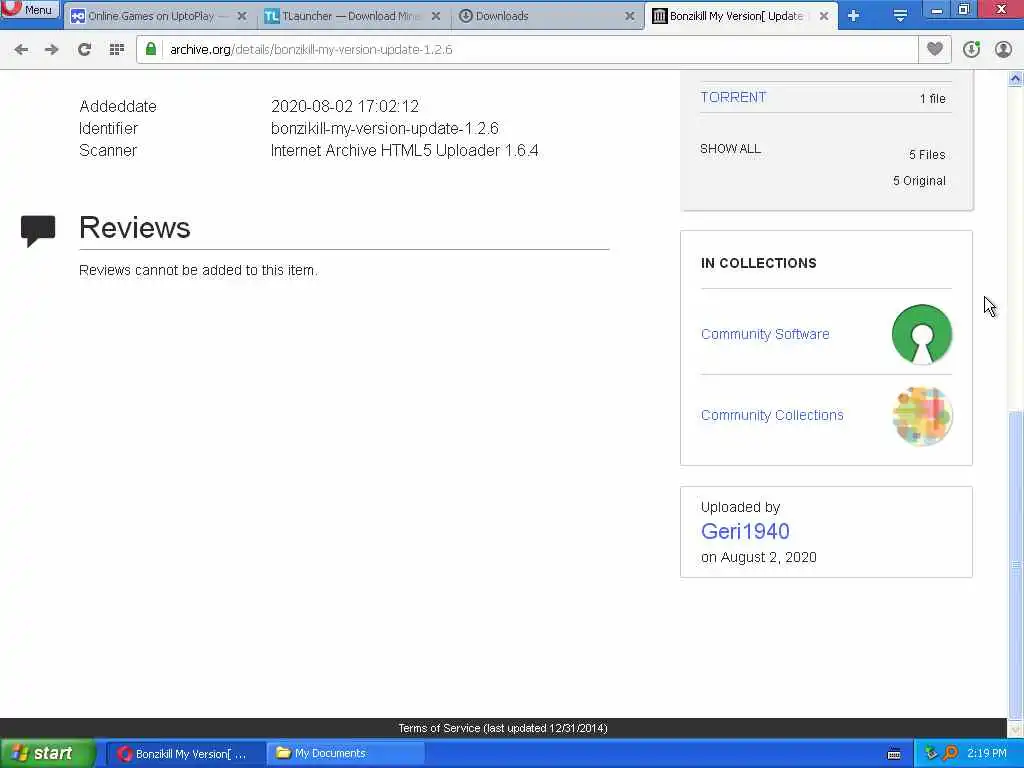Click the magnifier search tray icon
The height and width of the screenshot is (768, 1024).
(952, 754)
